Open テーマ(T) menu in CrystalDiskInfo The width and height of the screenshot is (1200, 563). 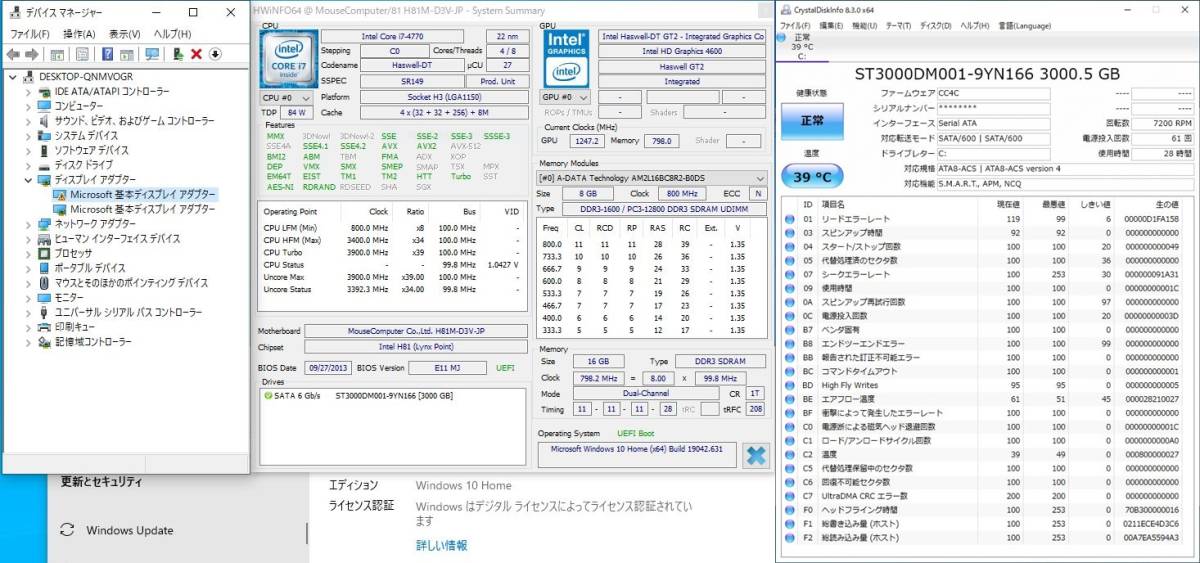click(x=899, y=24)
